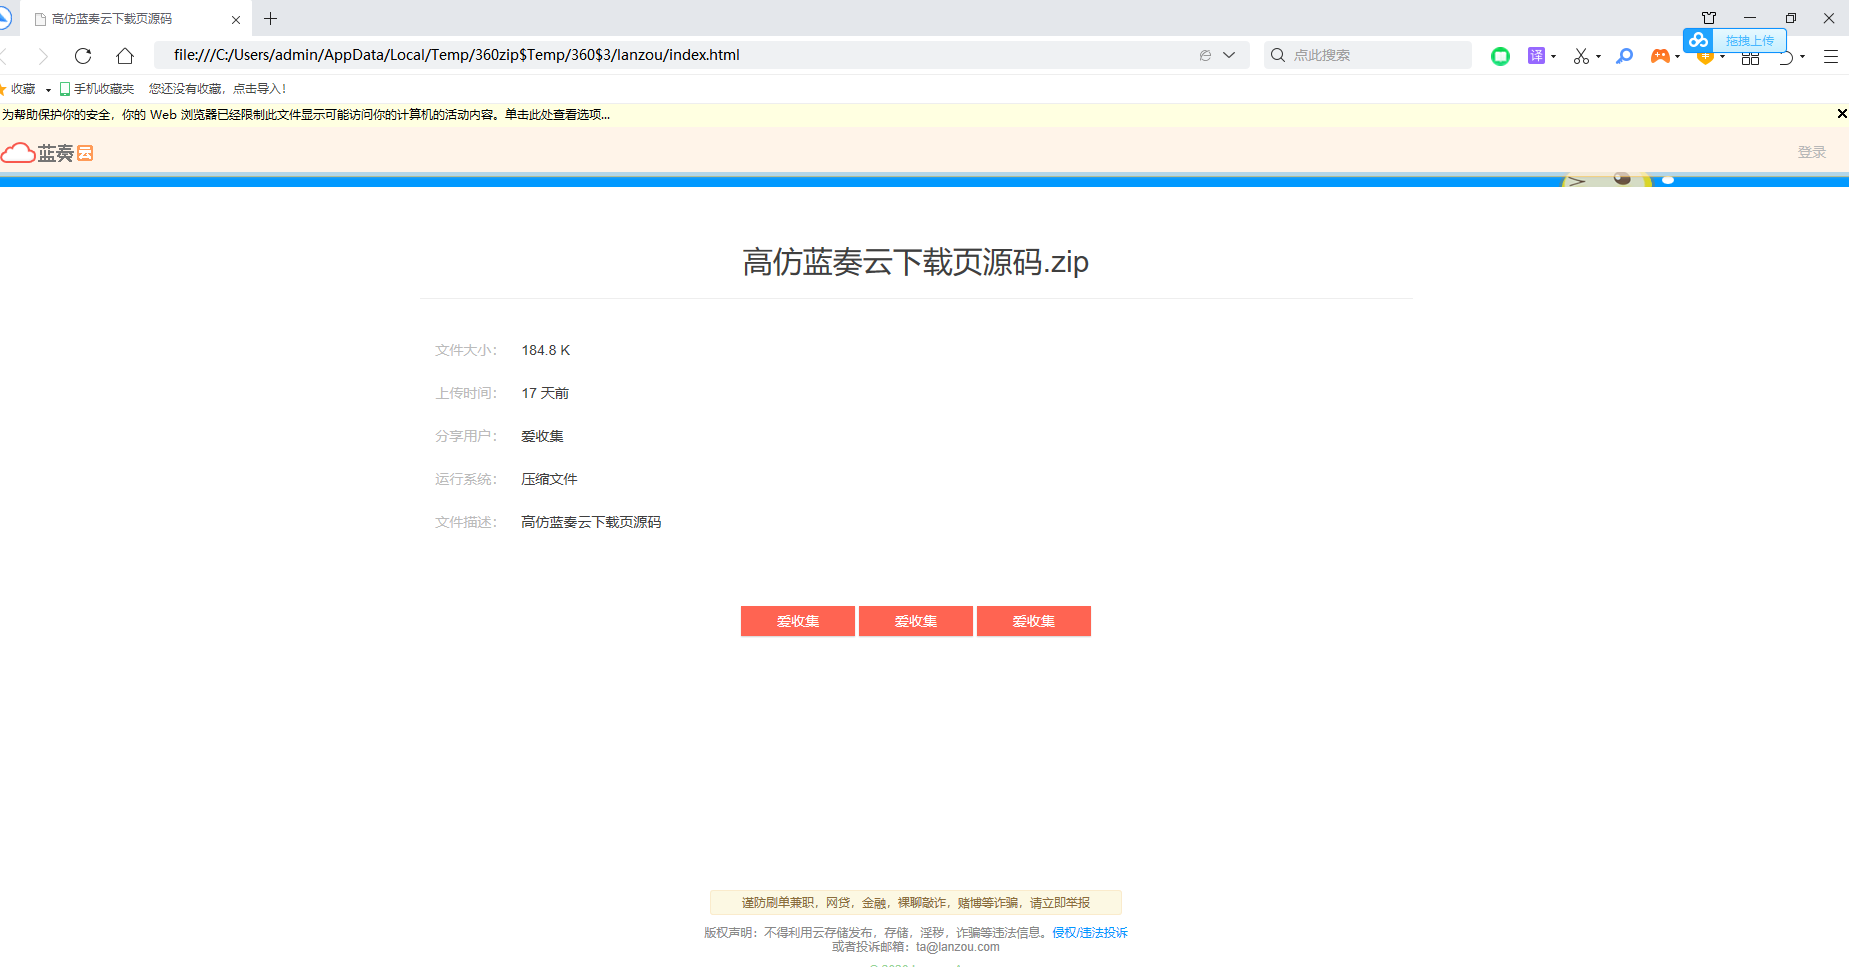1849x967 pixels.
Task: Go to the browser home page
Action: pos(125,56)
